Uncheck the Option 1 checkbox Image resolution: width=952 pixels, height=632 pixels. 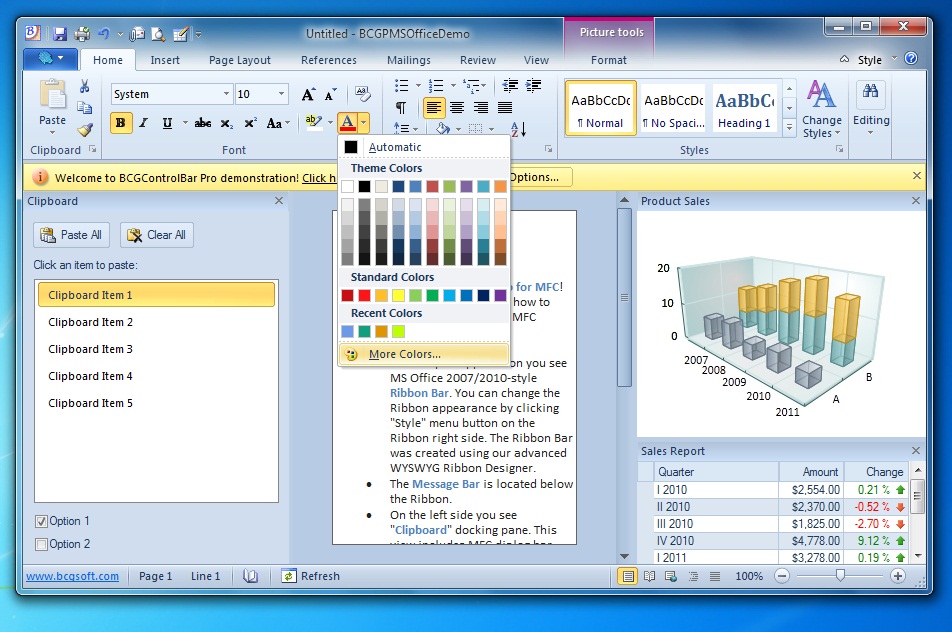[x=41, y=521]
